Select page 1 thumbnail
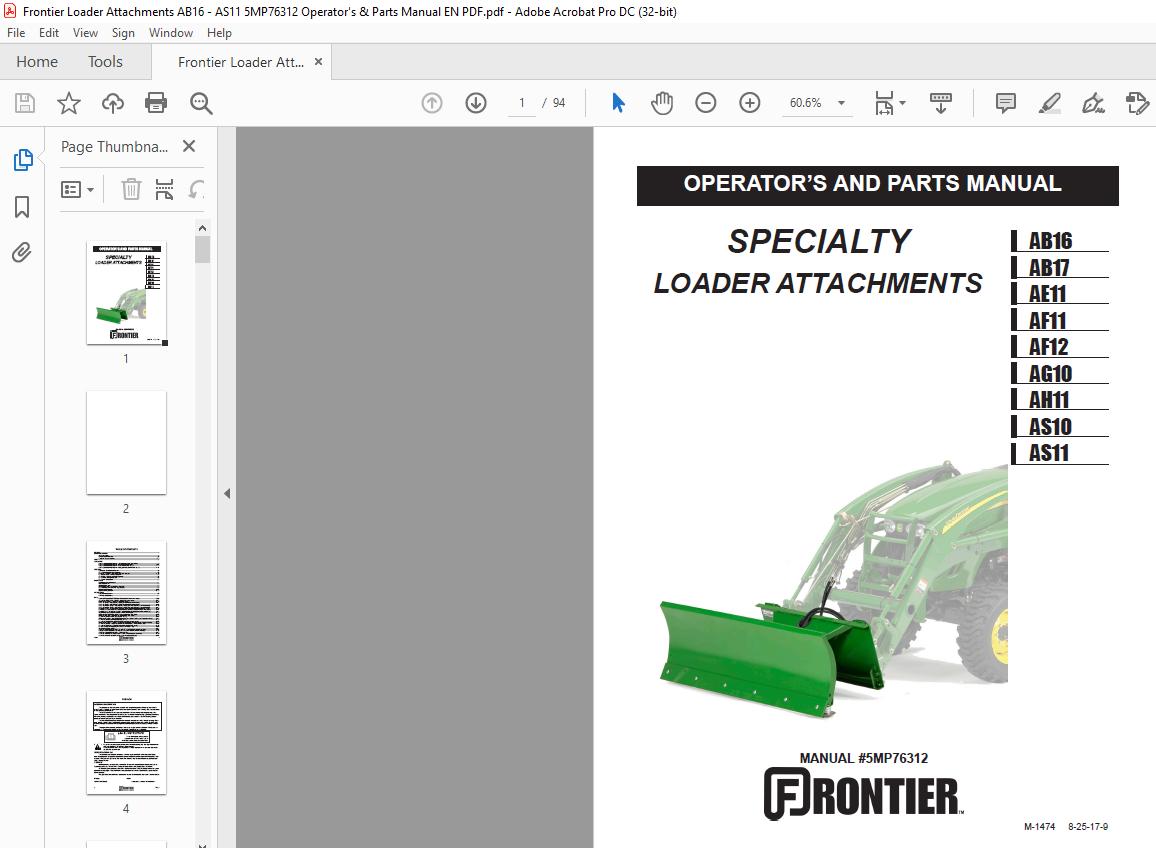Viewport: 1156px width, 848px height. point(126,293)
